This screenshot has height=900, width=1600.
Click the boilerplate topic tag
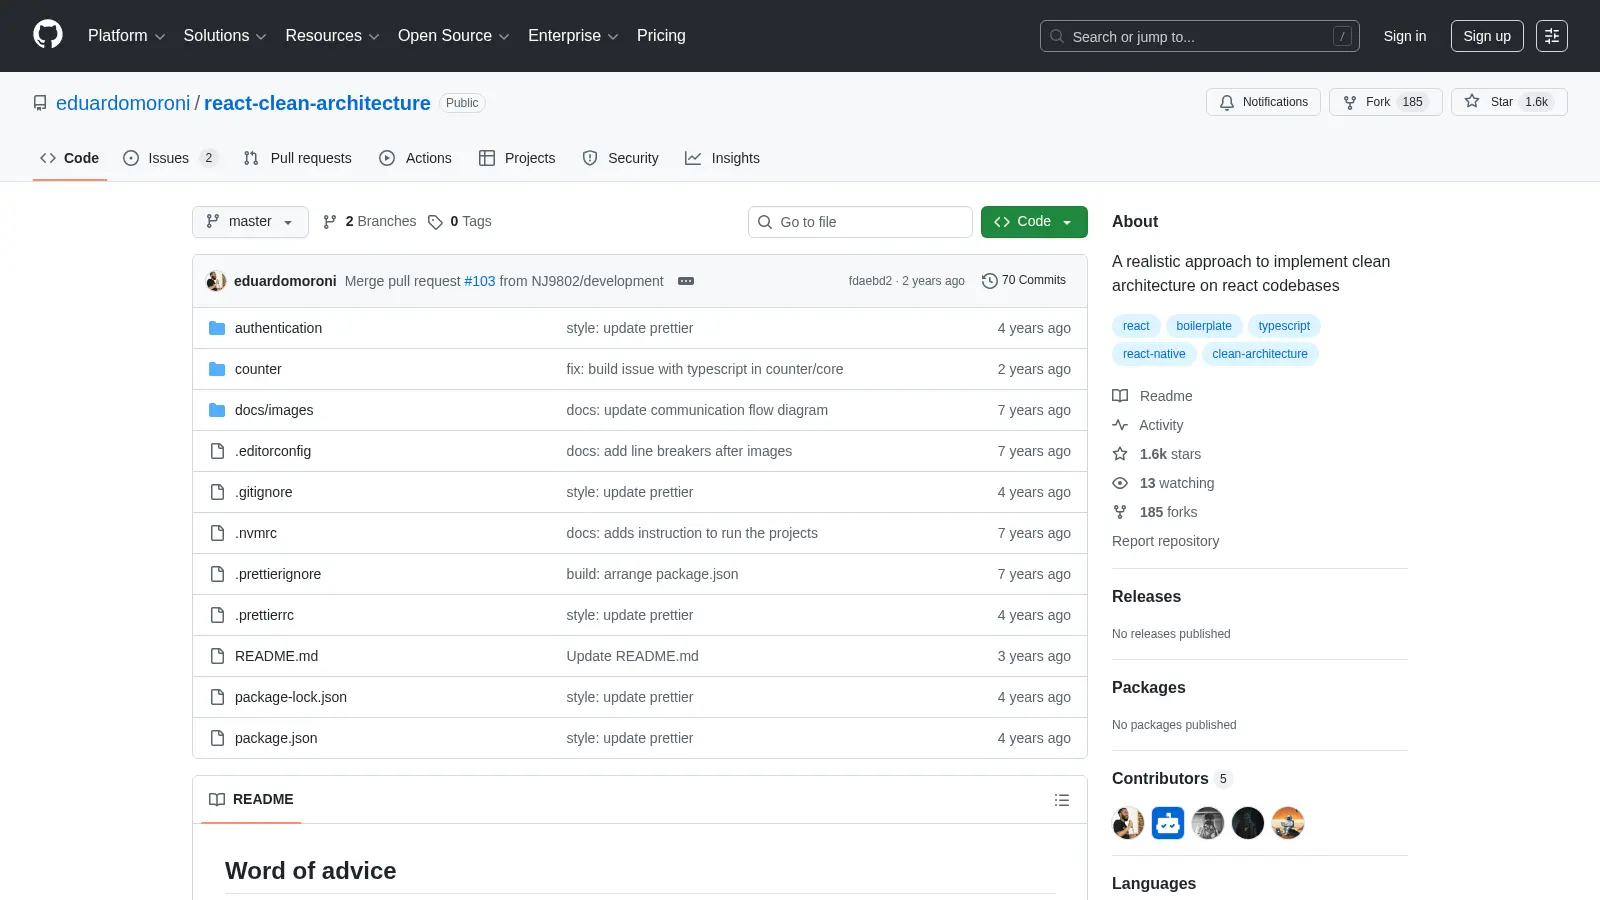tap(1204, 326)
